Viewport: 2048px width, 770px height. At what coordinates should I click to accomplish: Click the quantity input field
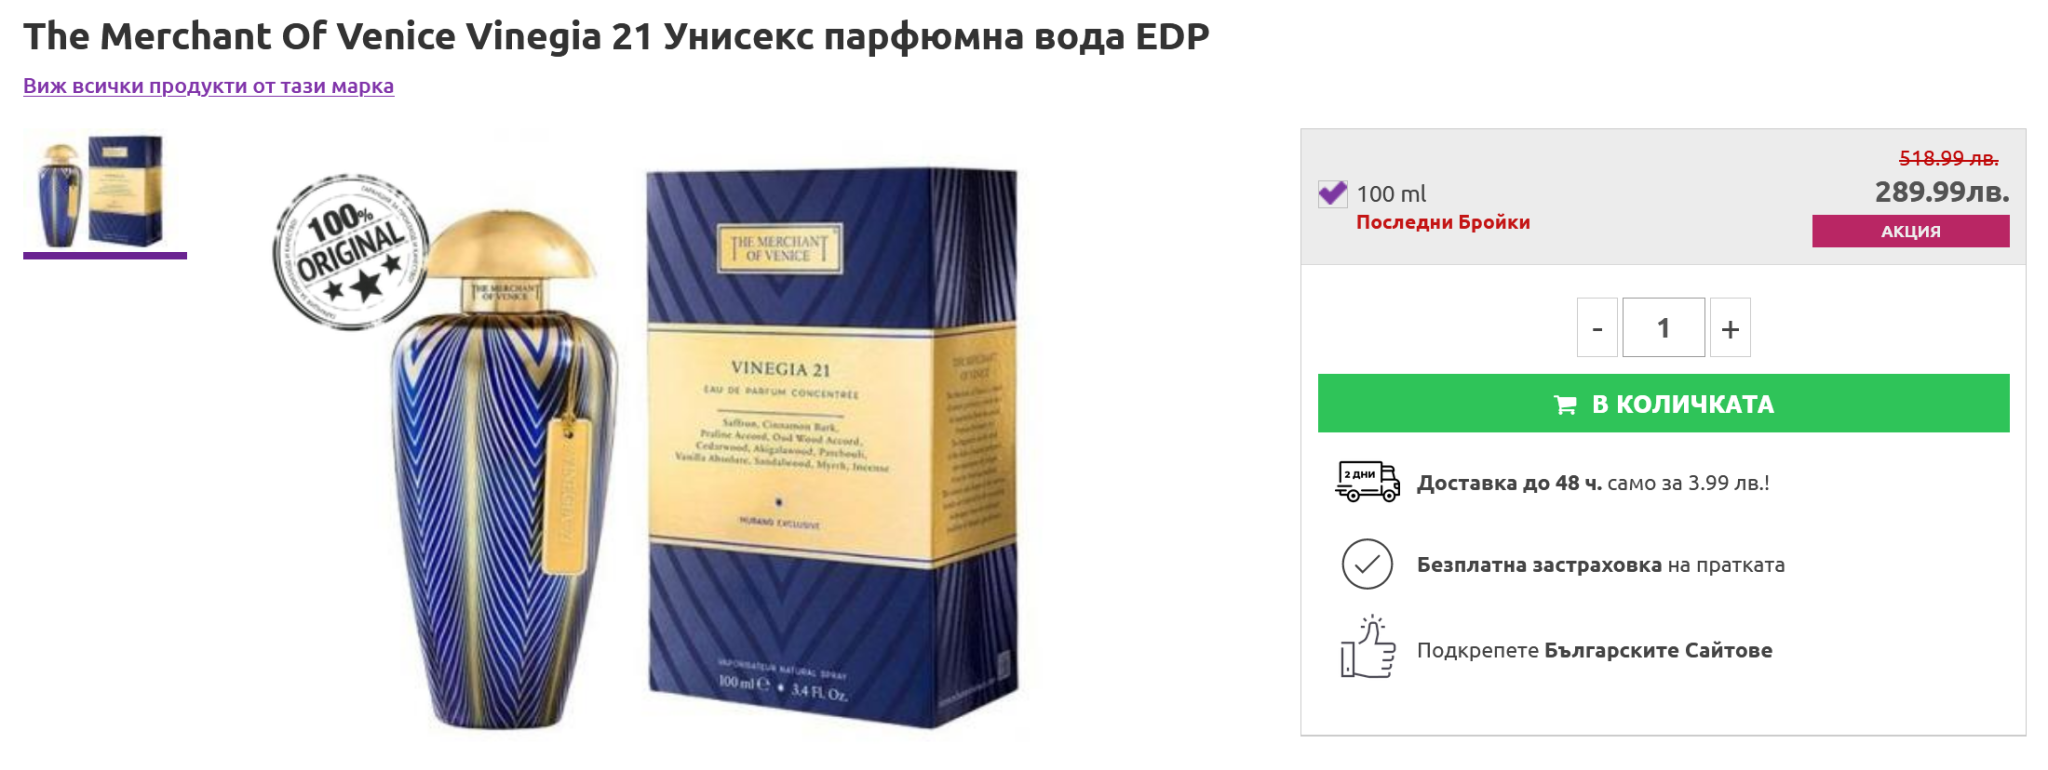click(1663, 327)
